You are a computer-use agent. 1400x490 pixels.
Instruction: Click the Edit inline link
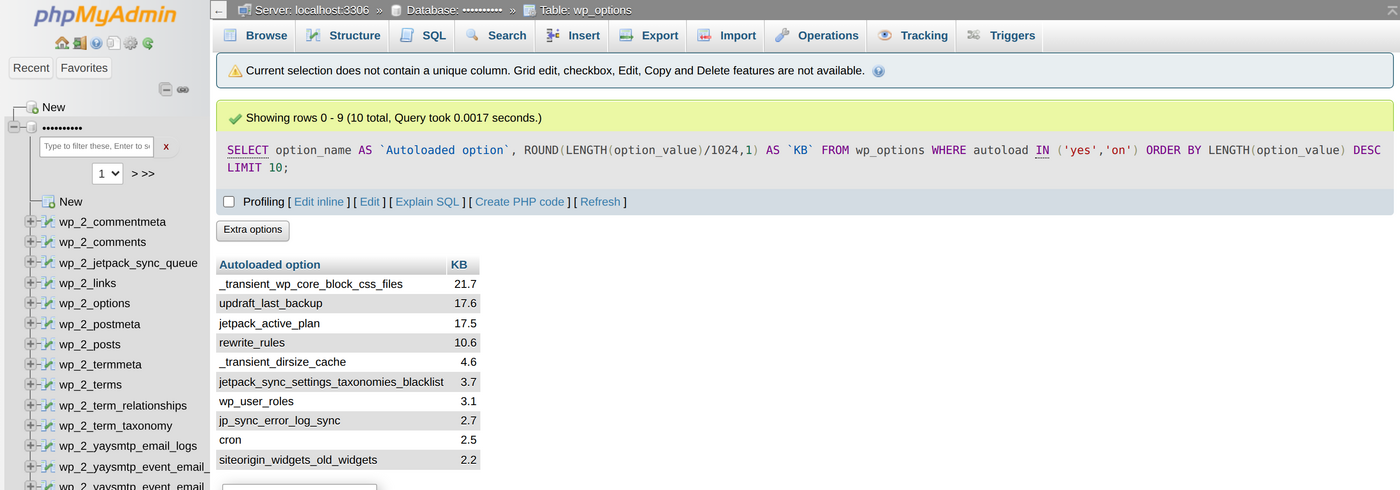coord(319,202)
